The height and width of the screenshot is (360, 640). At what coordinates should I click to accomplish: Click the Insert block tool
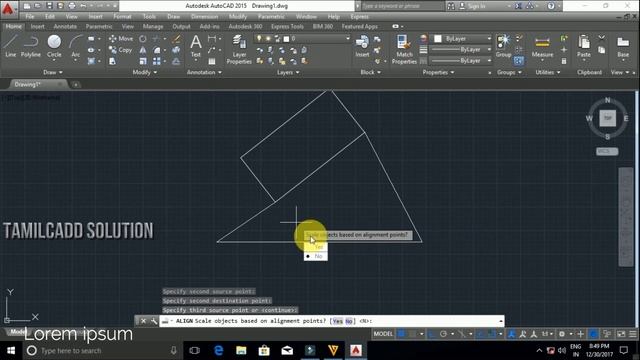(x=362, y=46)
